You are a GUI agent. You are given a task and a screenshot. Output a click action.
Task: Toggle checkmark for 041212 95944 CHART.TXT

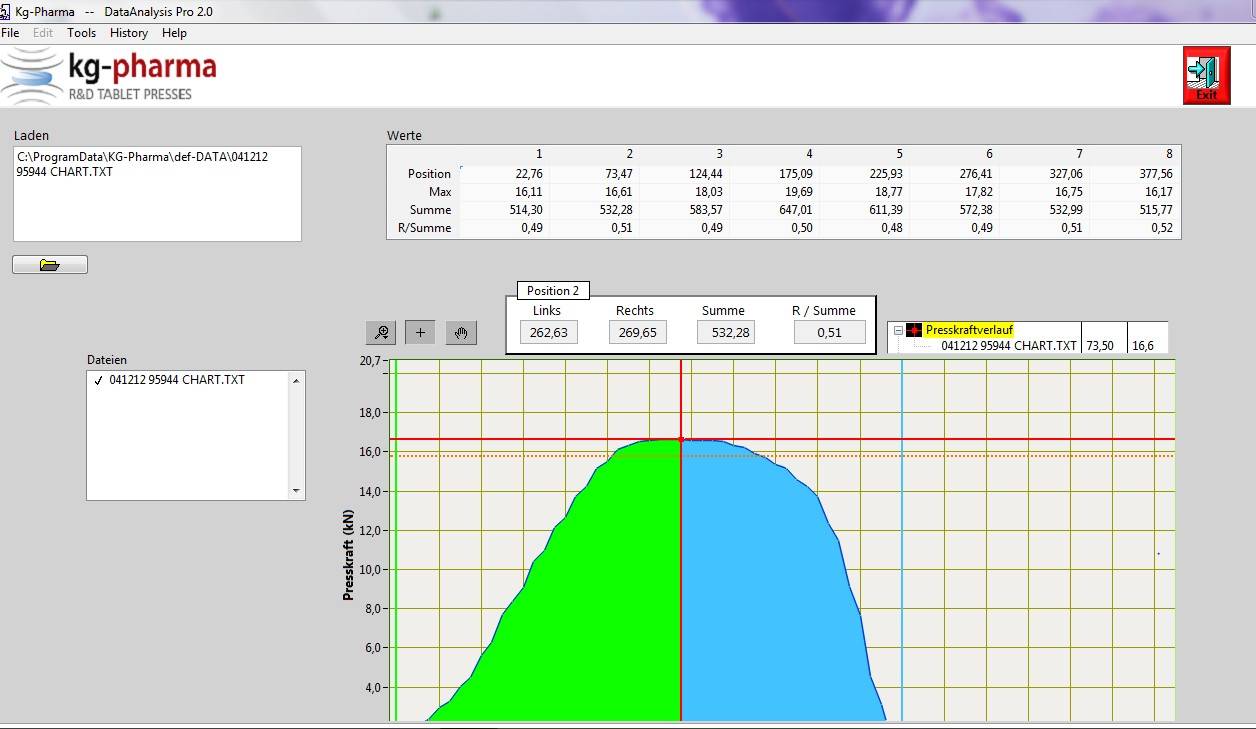point(98,380)
